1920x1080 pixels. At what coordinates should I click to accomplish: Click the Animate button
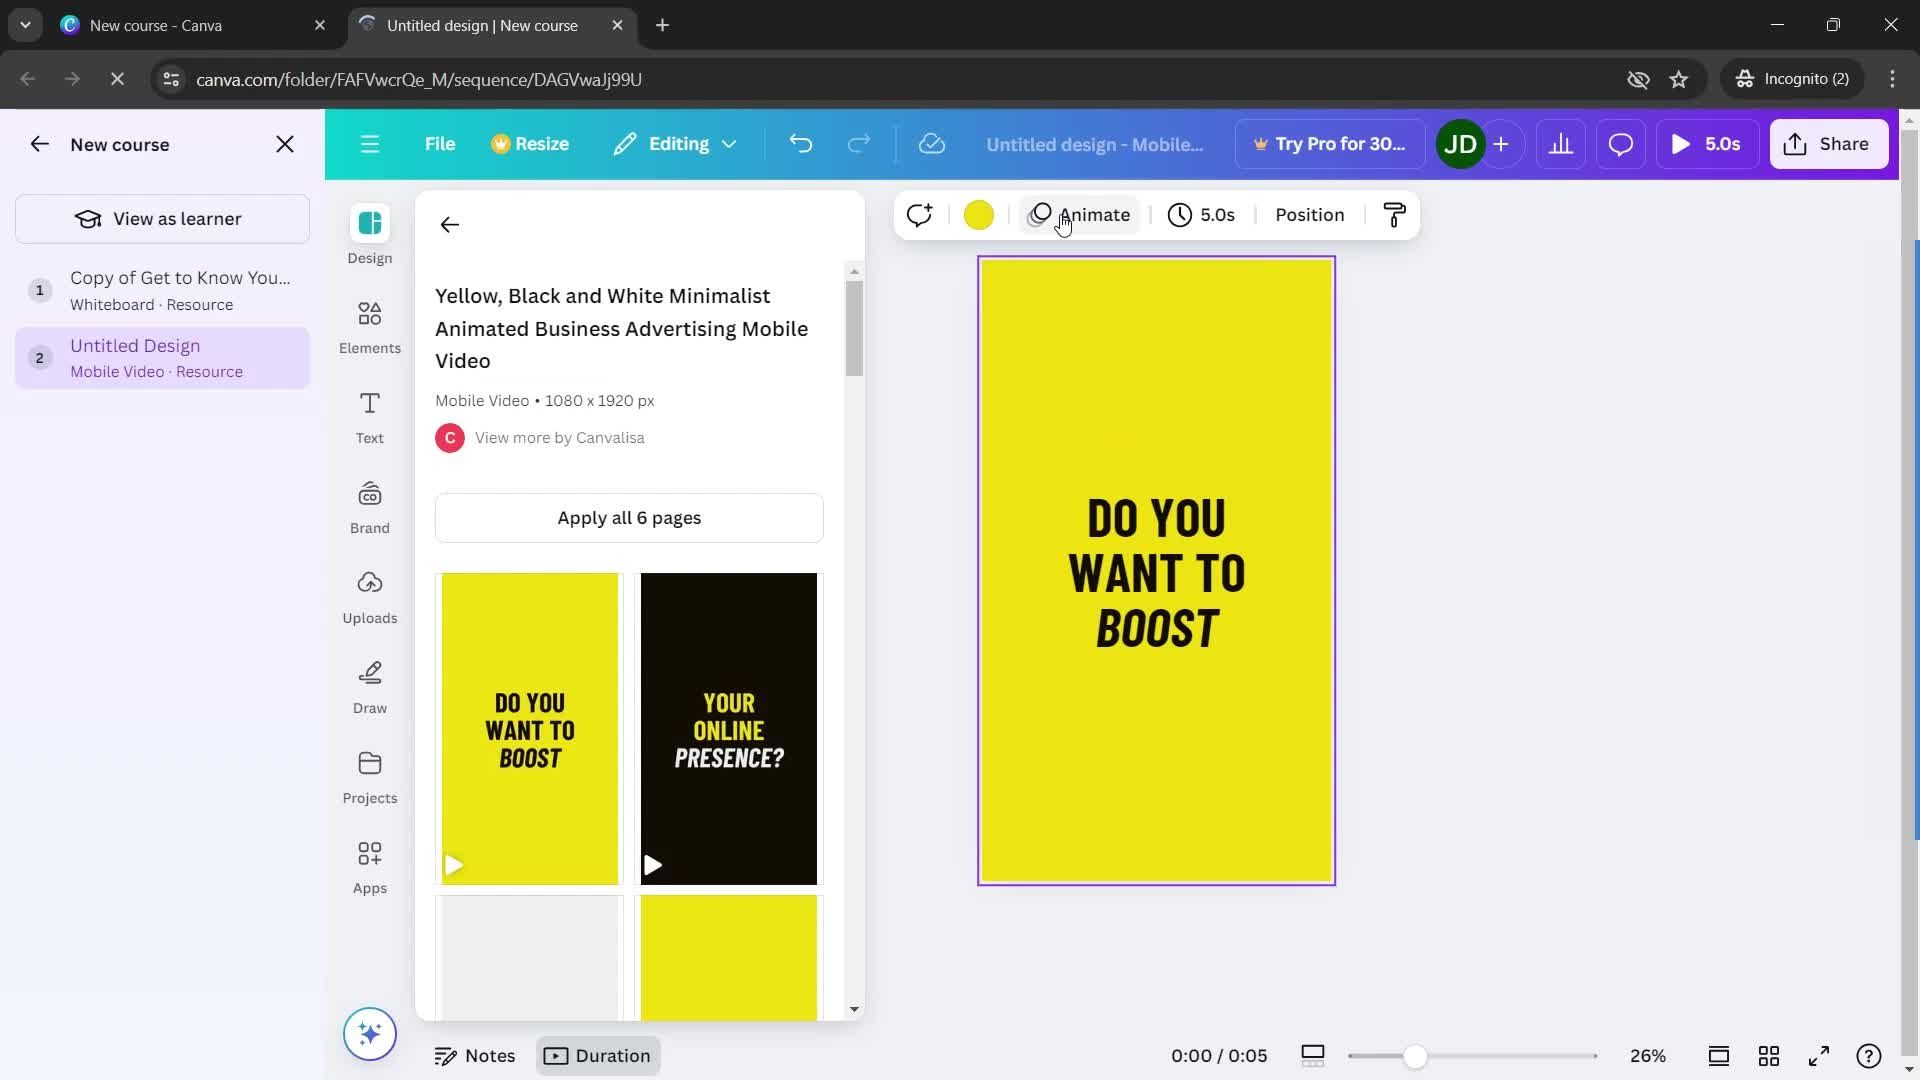tap(1080, 215)
